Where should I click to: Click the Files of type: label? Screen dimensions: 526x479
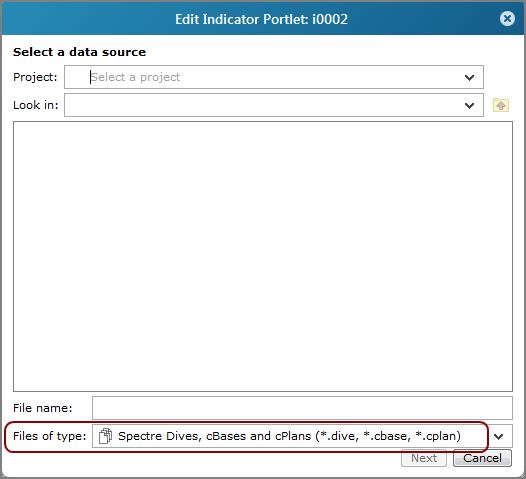point(50,436)
